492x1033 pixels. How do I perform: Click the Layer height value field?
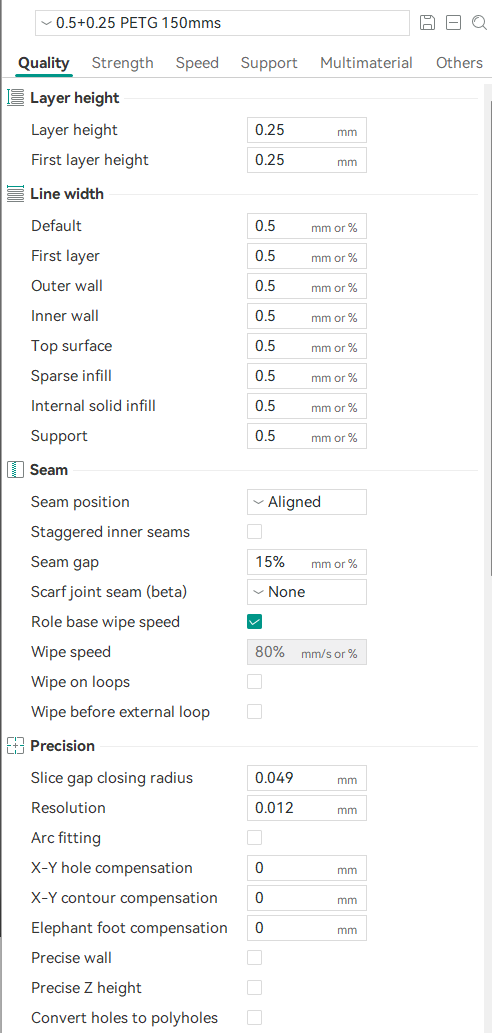coord(307,130)
